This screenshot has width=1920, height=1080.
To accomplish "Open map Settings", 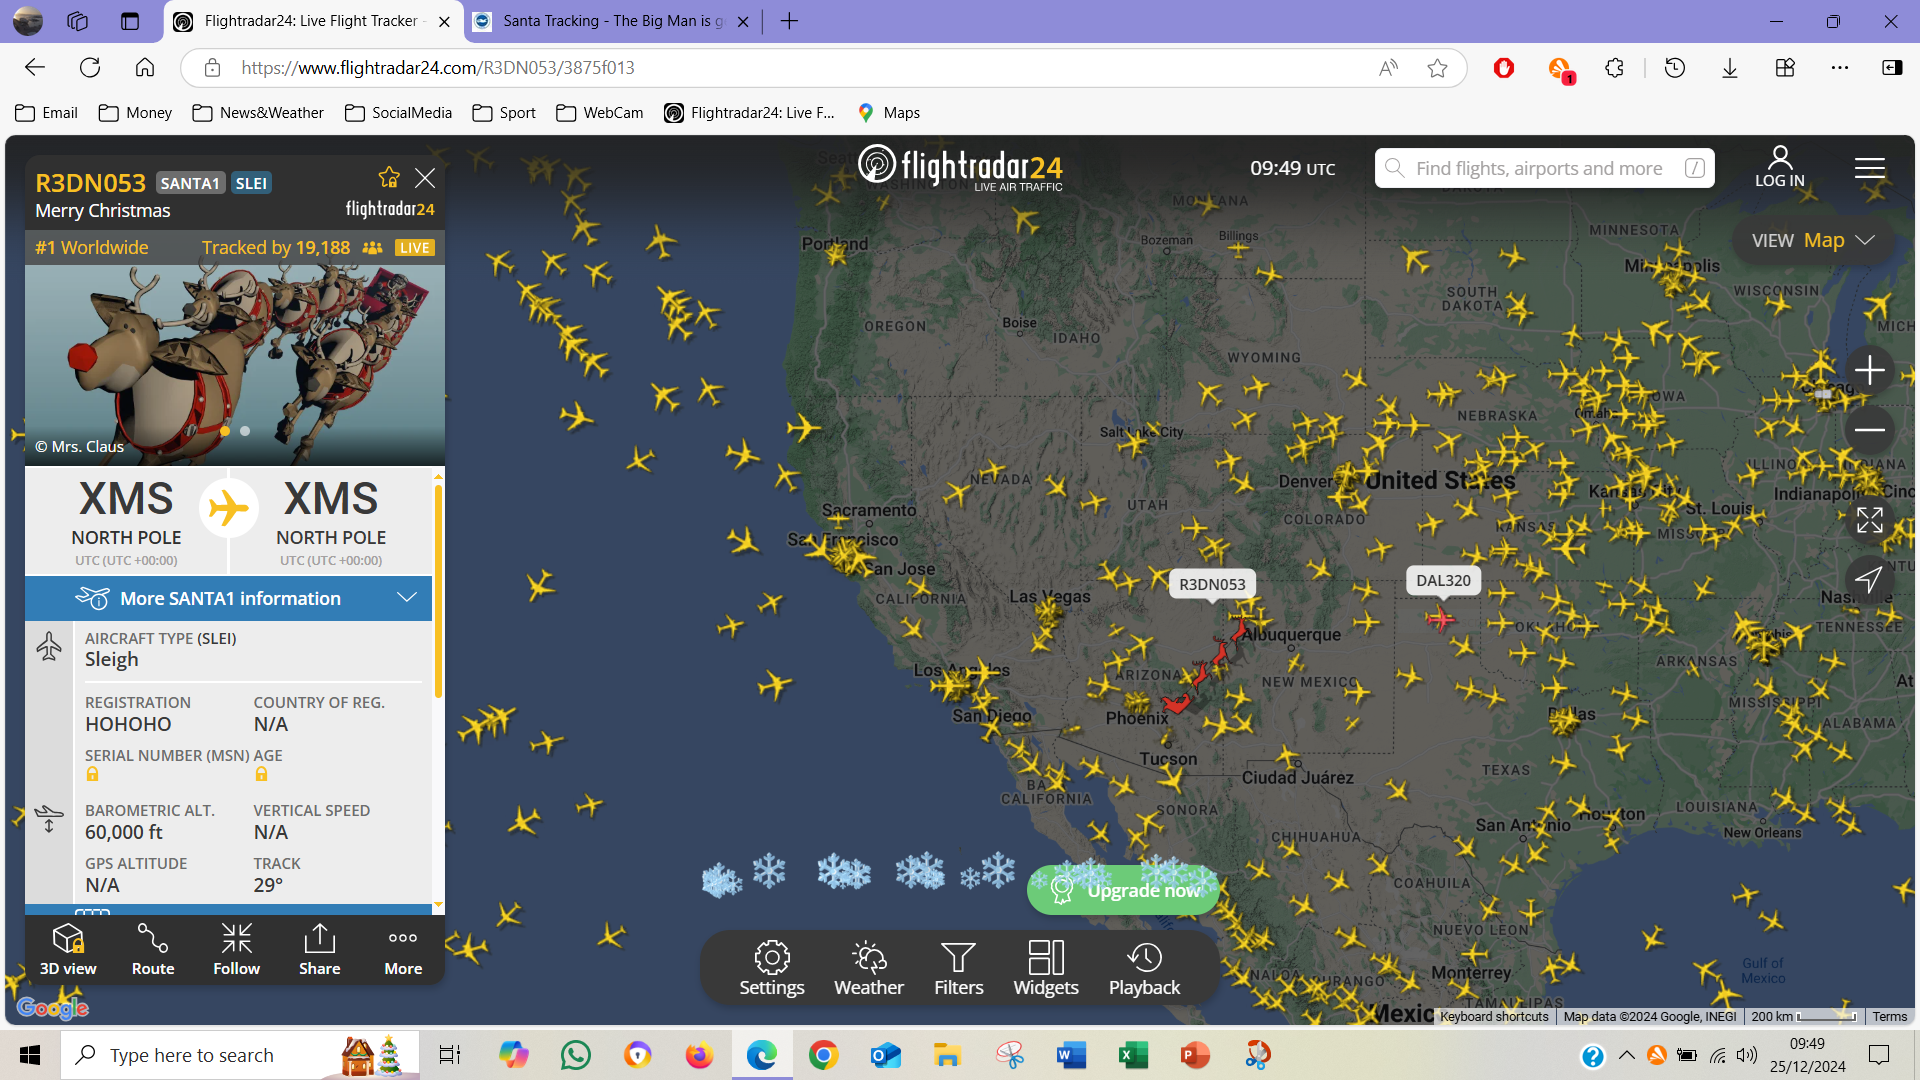I will pyautogui.click(x=771, y=968).
